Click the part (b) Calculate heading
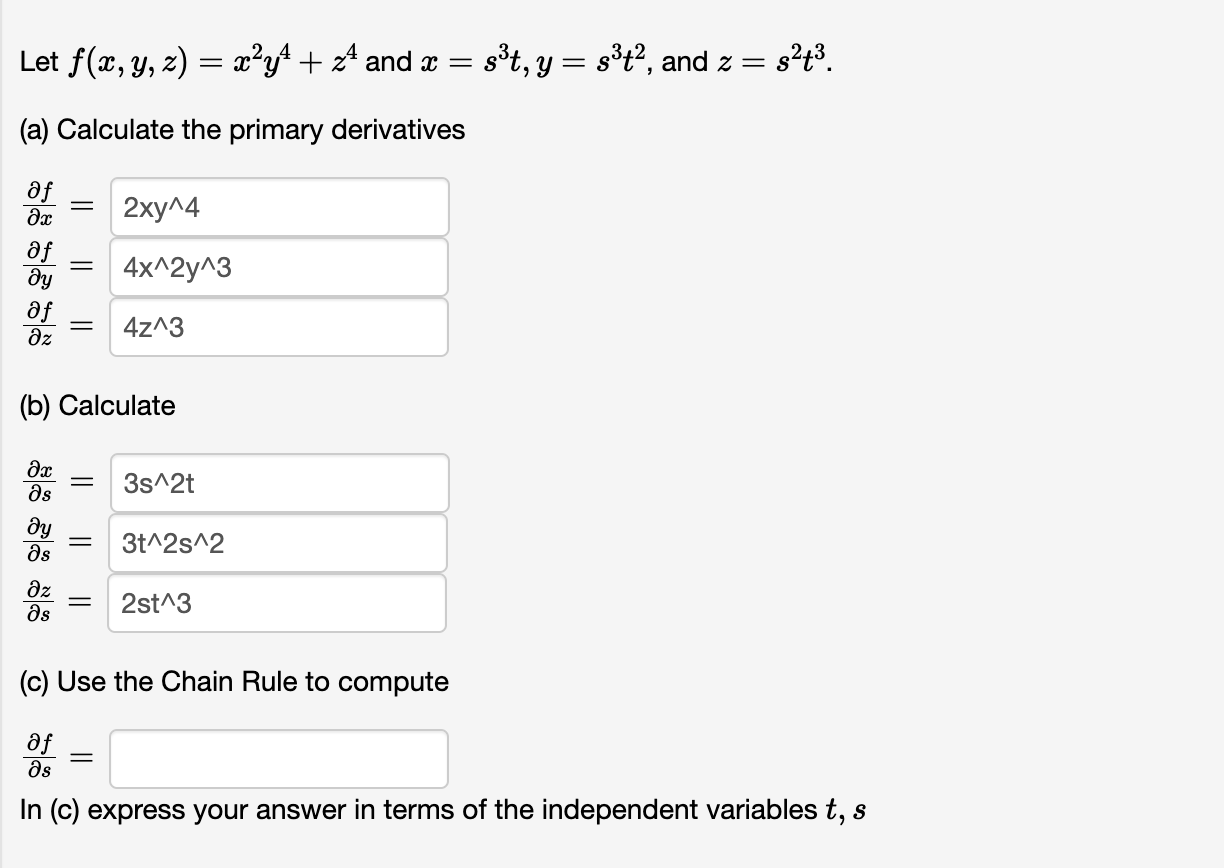Viewport: 1224px width, 868px height. [96, 406]
